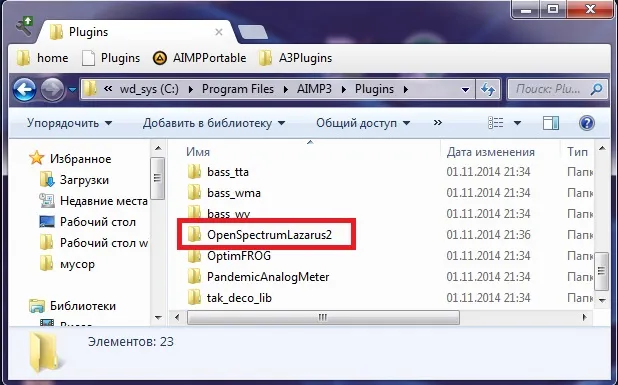The height and width of the screenshot is (385, 618).
Task: Click navigation pane scroll down arrow
Action: click(x=158, y=318)
